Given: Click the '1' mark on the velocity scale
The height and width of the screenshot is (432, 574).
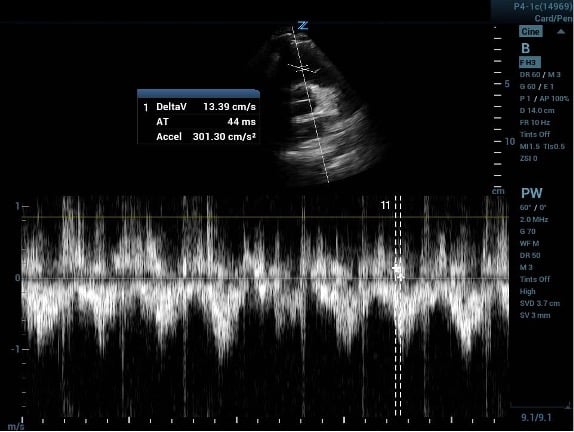Looking at the screenshot, I should tap(18, 206).
